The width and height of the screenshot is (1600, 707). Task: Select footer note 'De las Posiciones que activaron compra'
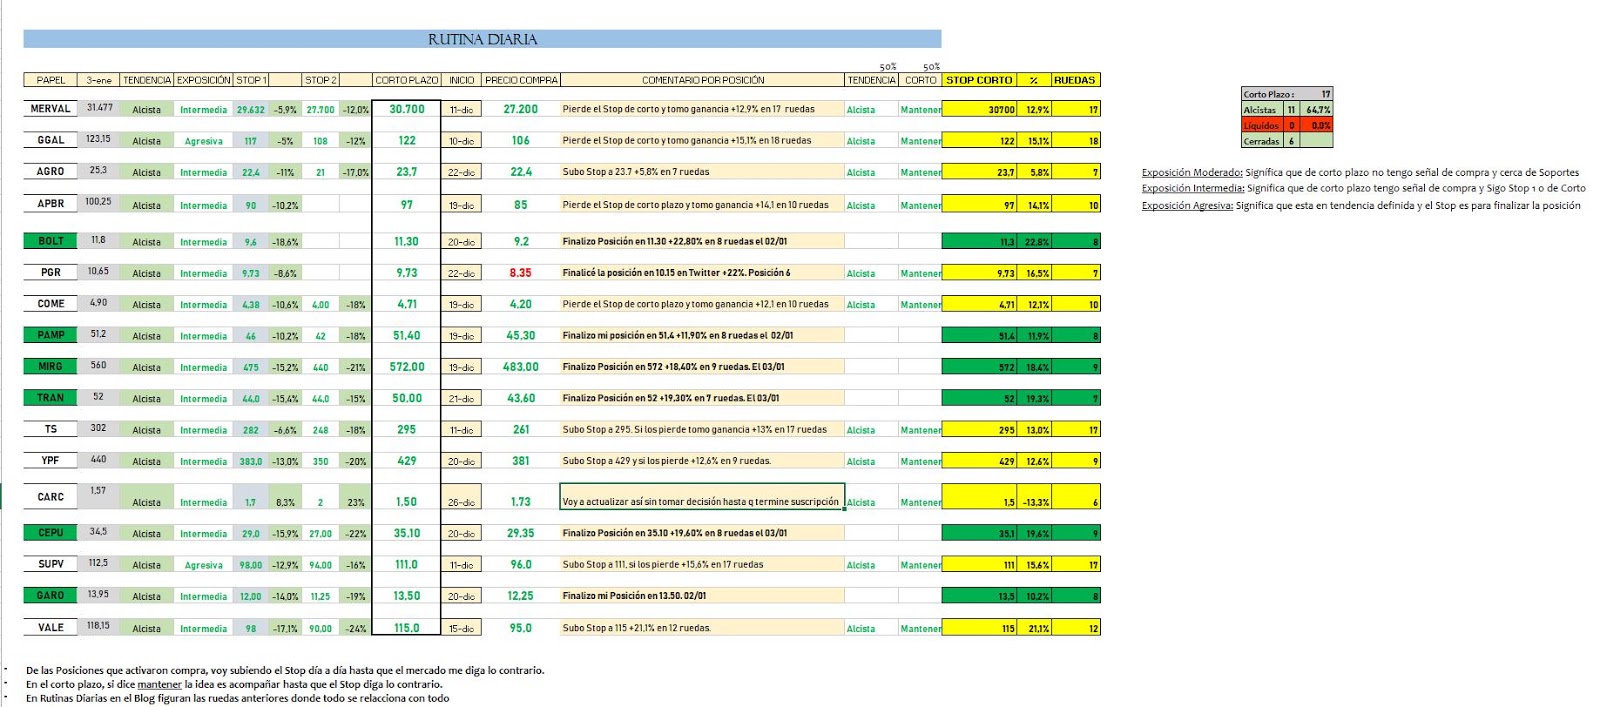click(285, 670)
